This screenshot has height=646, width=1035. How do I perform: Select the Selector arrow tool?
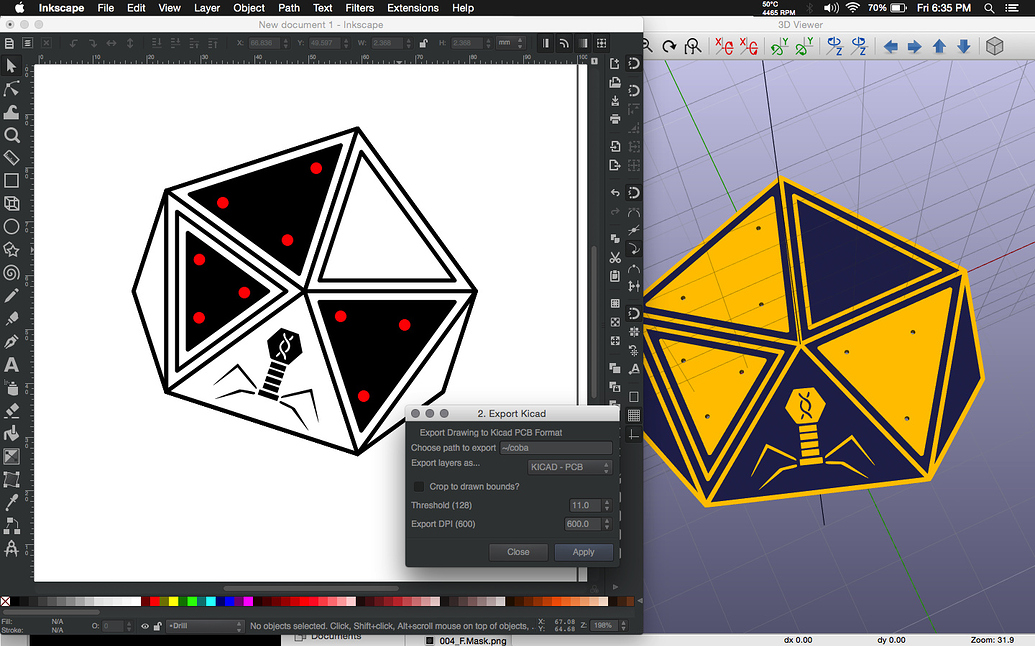pyautogui.click(x=11, y=66)
